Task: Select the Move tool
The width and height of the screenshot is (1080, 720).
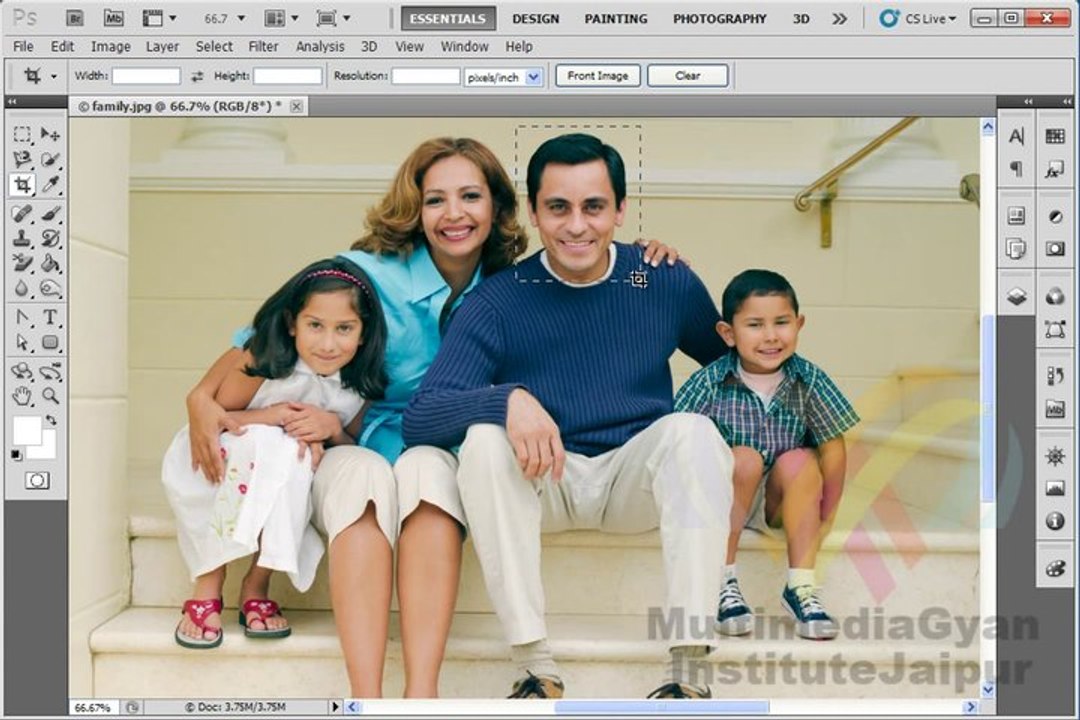Action: 50,134
